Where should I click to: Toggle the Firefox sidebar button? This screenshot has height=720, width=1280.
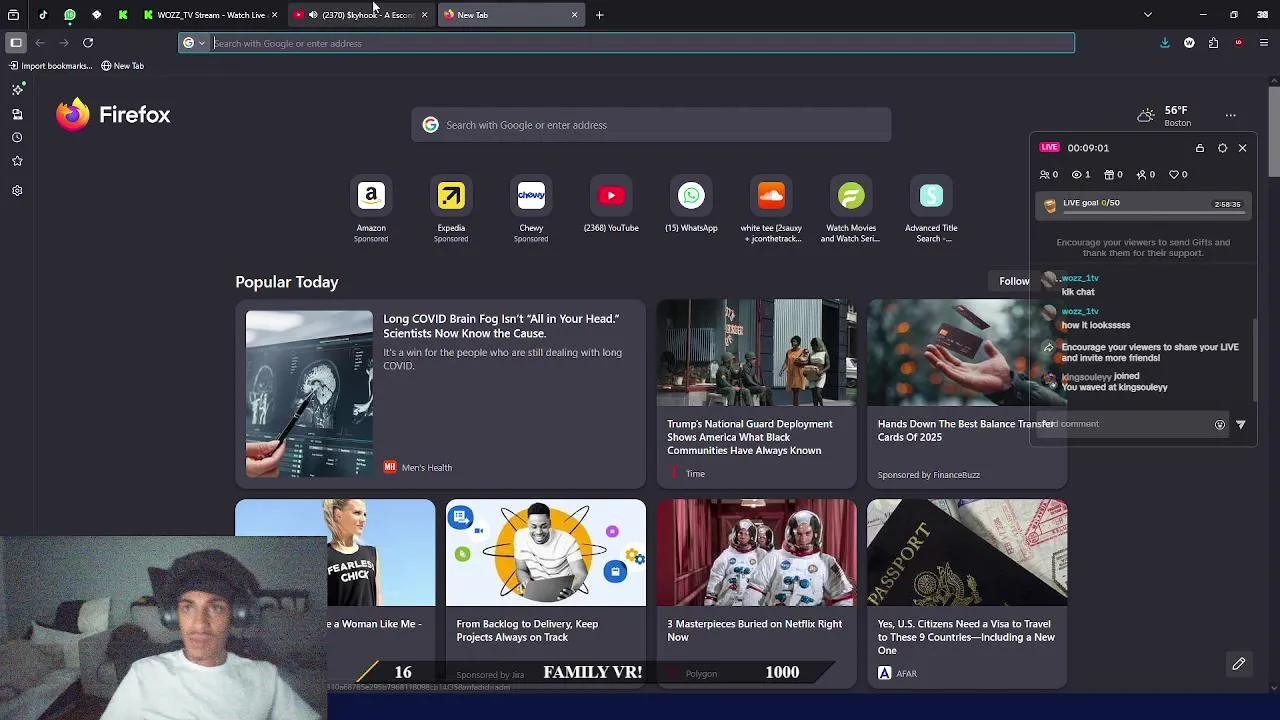pos(16,43)
